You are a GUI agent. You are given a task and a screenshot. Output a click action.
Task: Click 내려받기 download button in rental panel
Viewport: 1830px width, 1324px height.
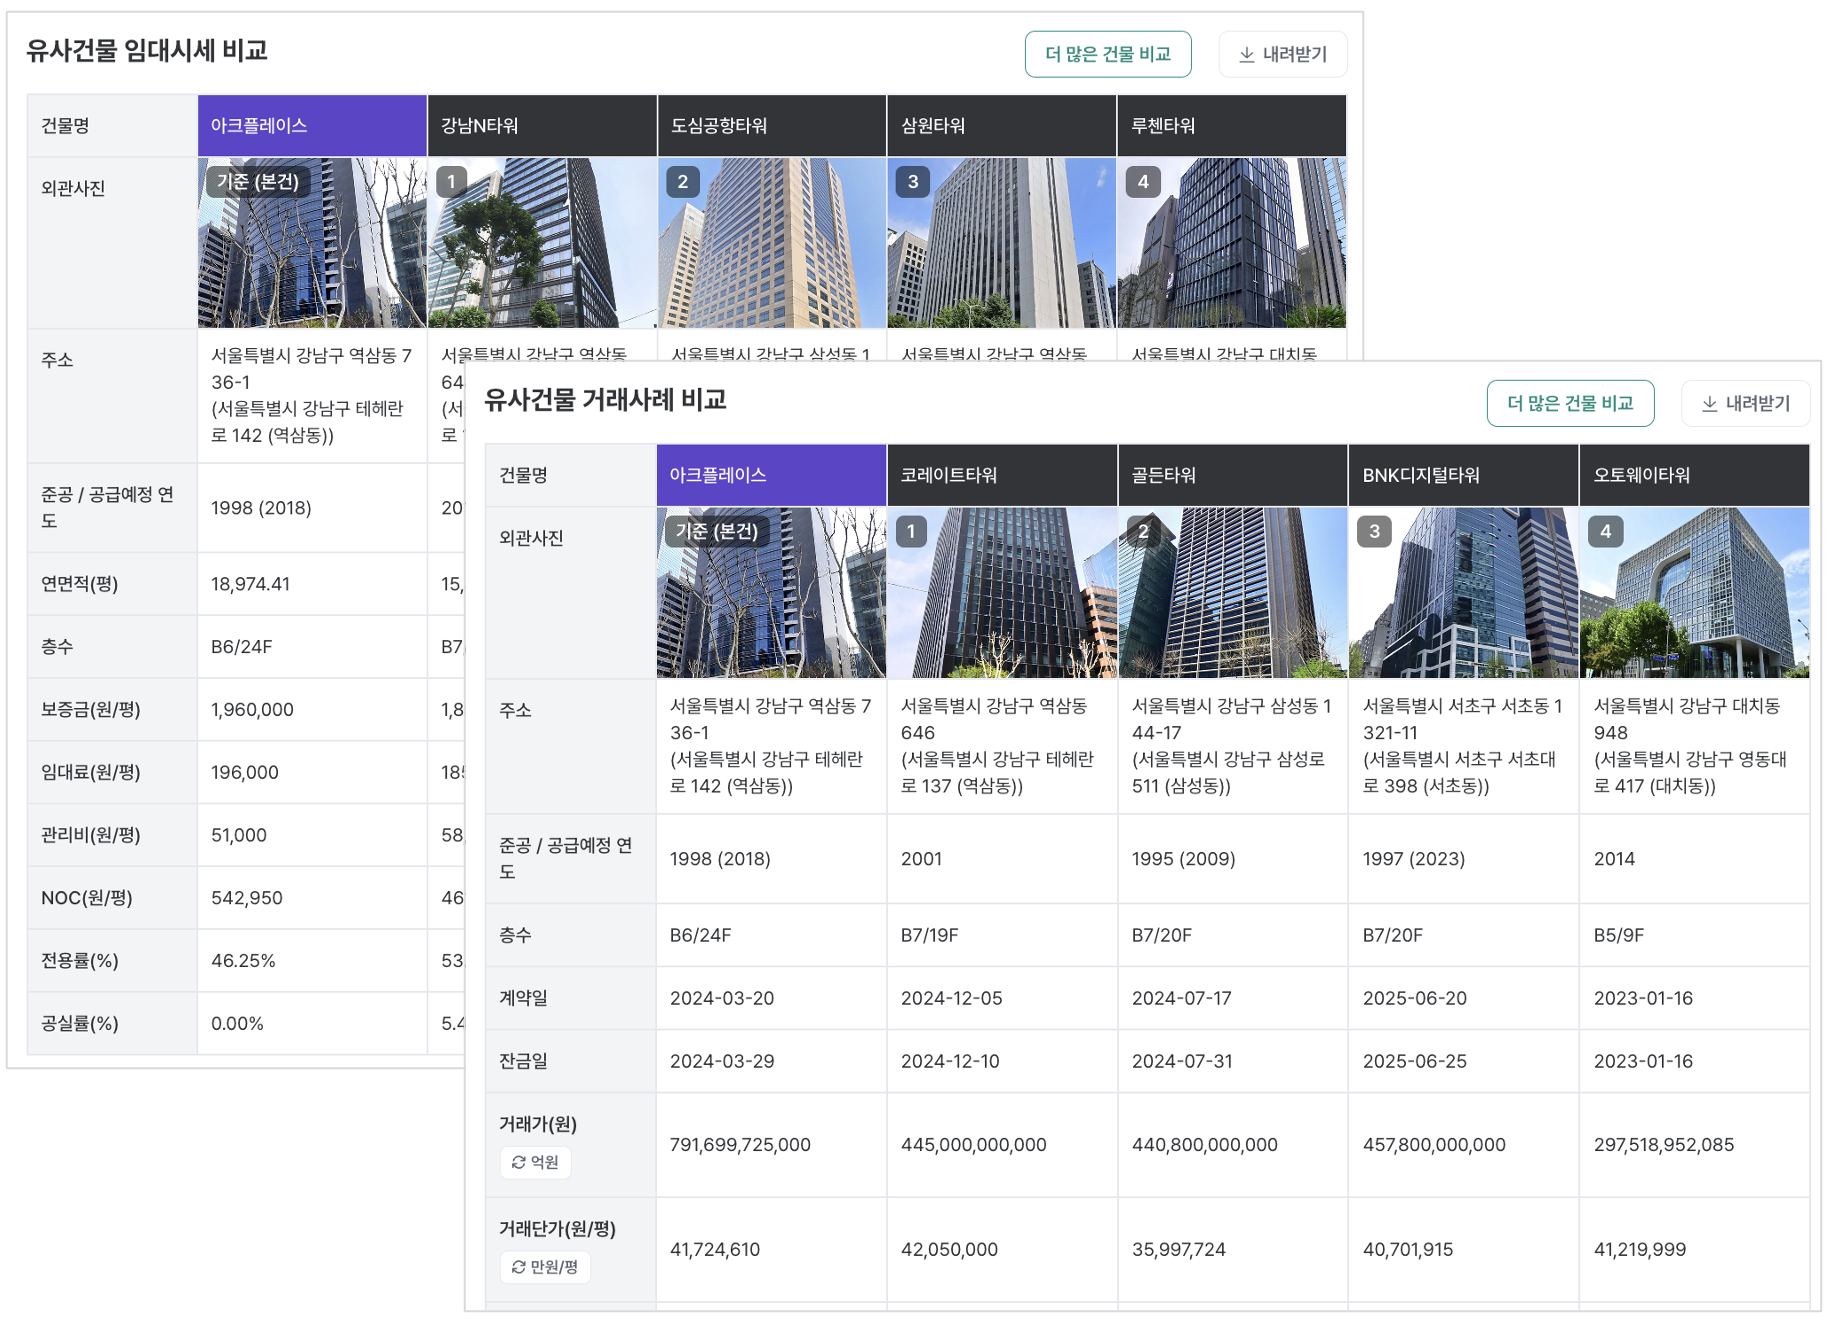[x=1282, y=54]
